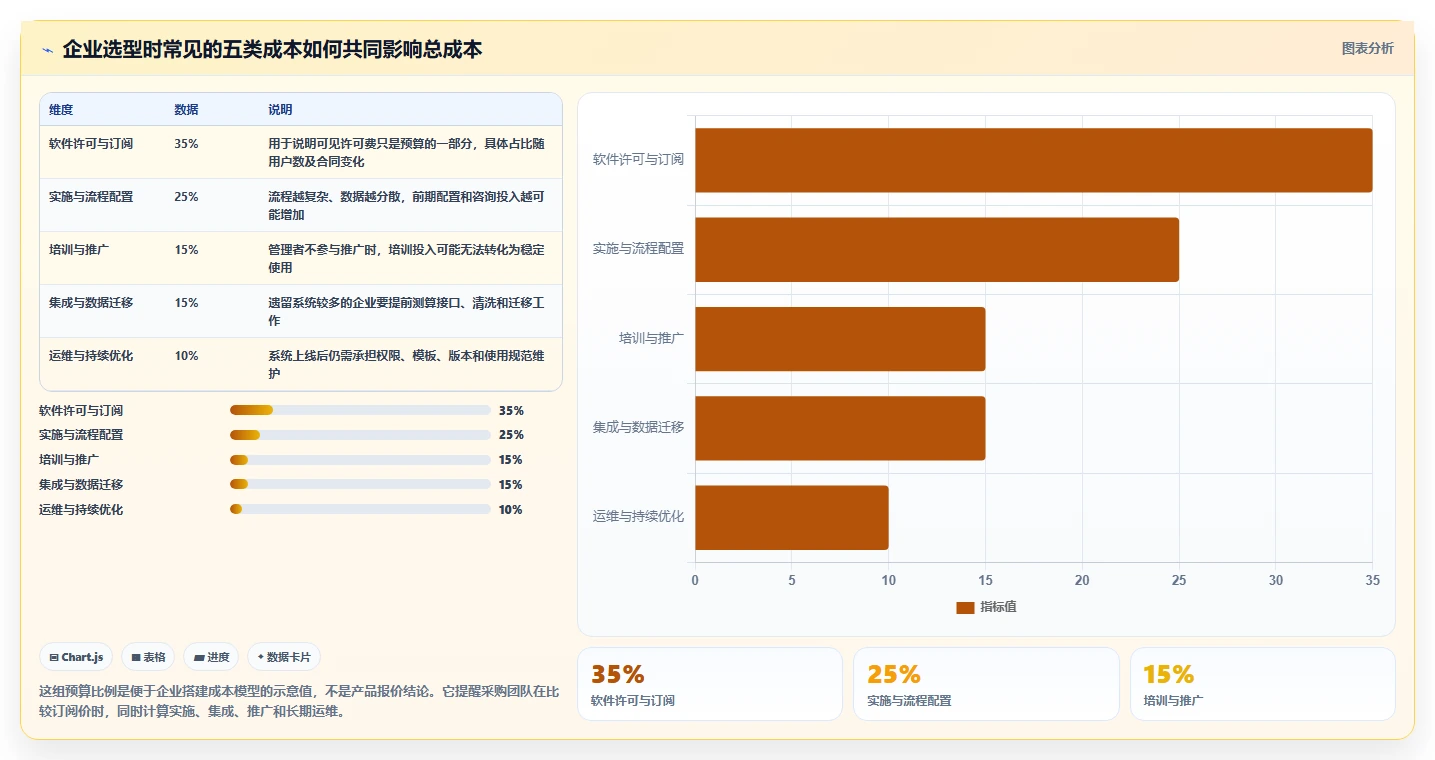Click the 10% value in the table
The width and height of the screenshot is (1435, 760).
click(186, 356)
